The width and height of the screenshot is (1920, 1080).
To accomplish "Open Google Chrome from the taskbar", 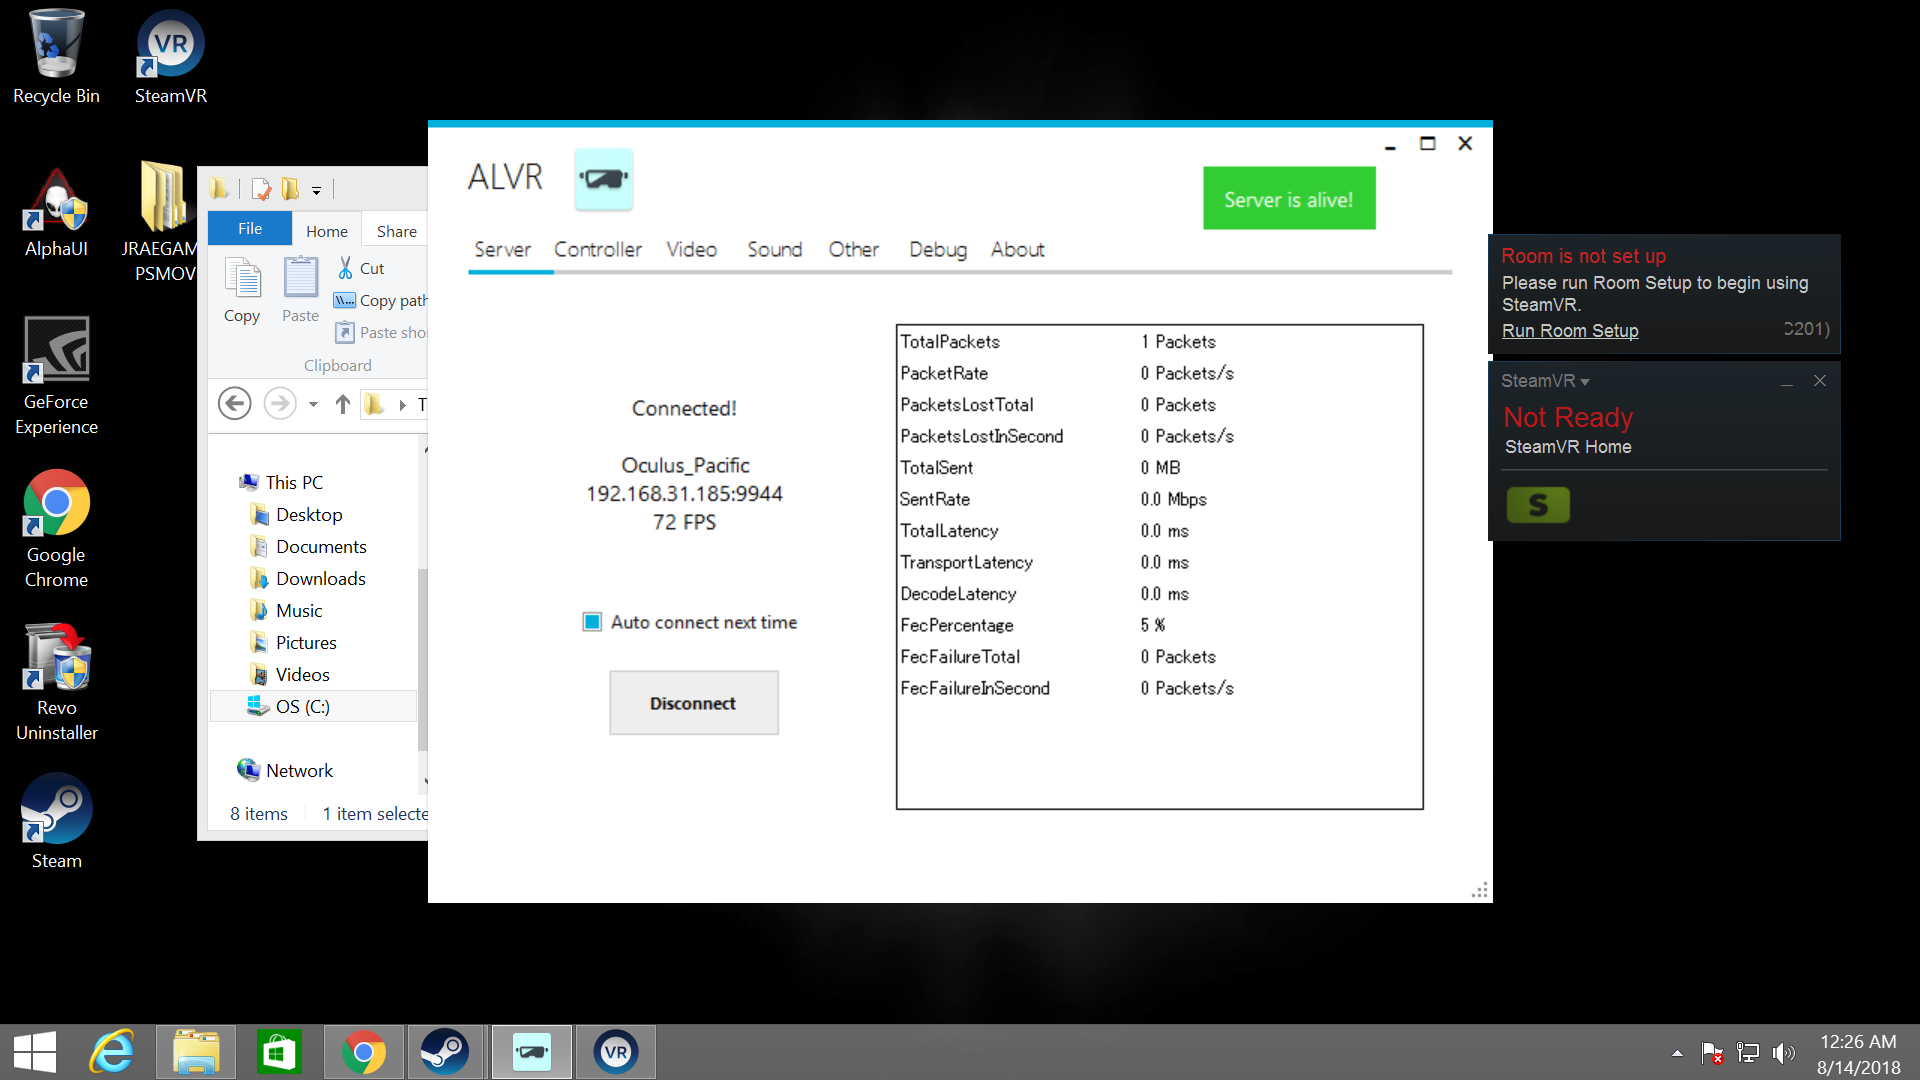I will point(363,1052).
